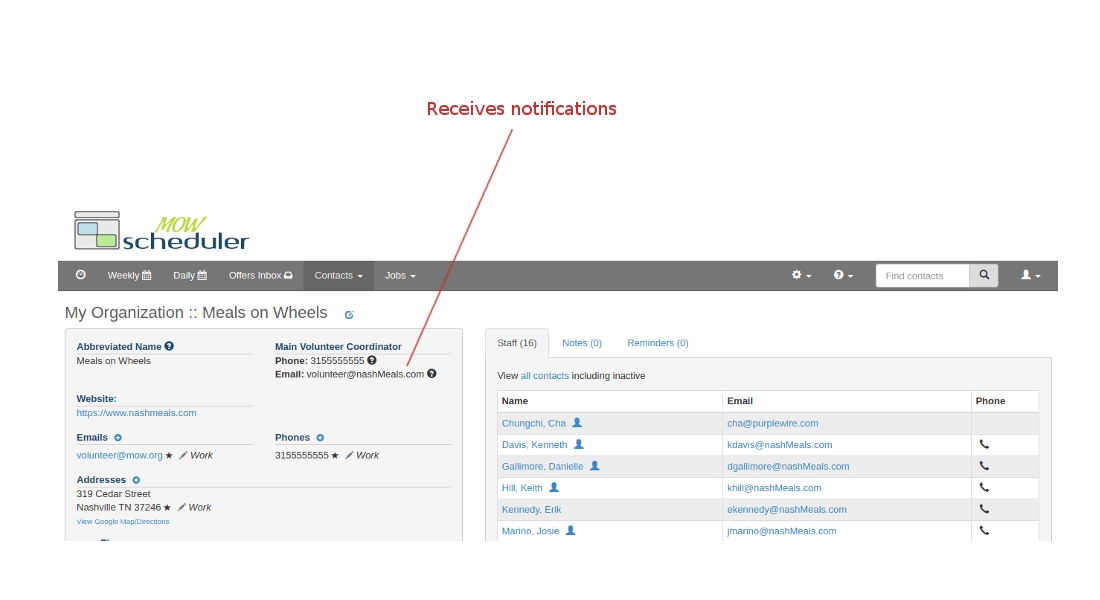
Task: Open the user account dropdown
Action: [1031, 275]
